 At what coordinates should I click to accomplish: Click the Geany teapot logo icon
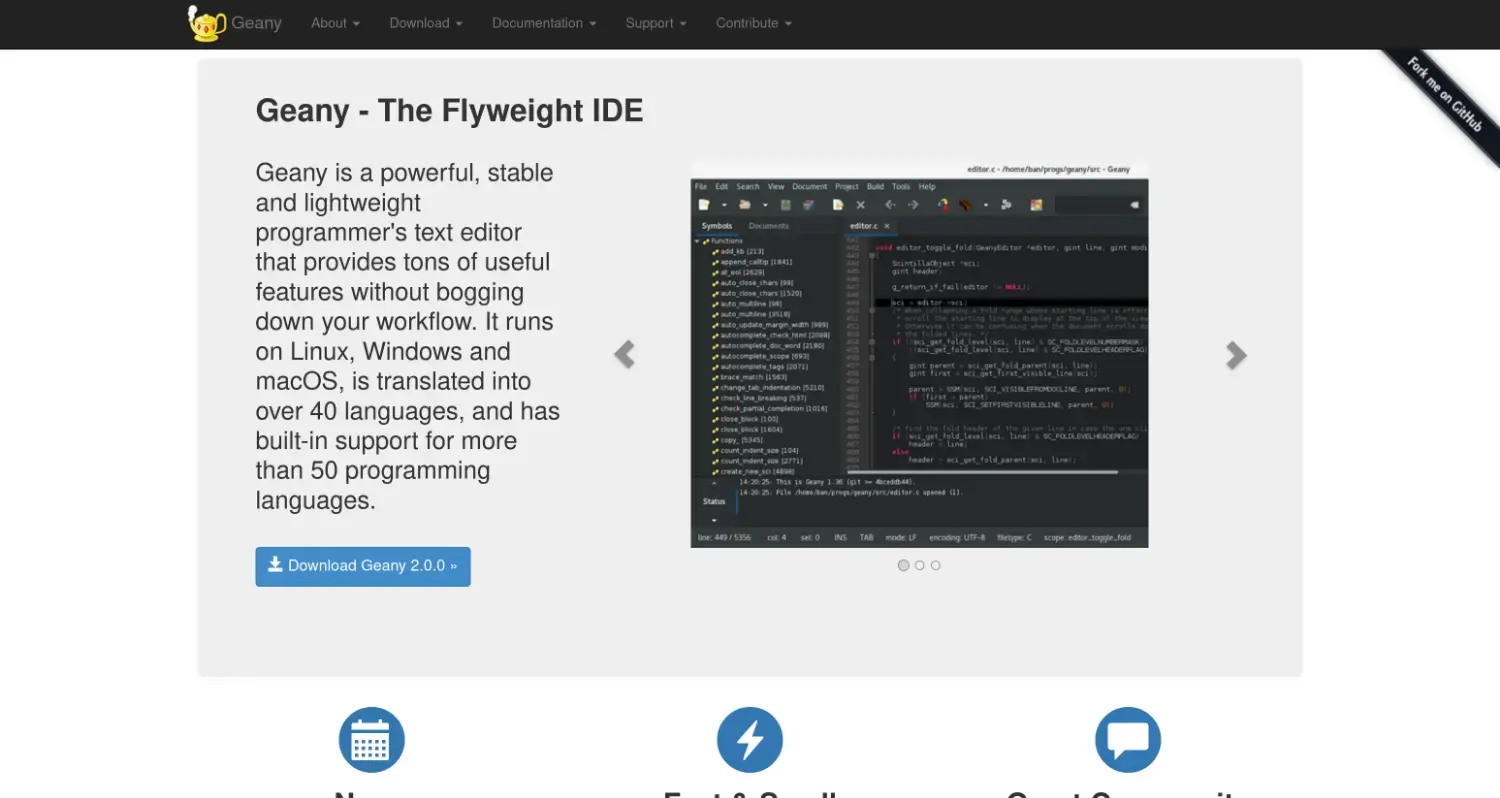[x=206, y=23]
